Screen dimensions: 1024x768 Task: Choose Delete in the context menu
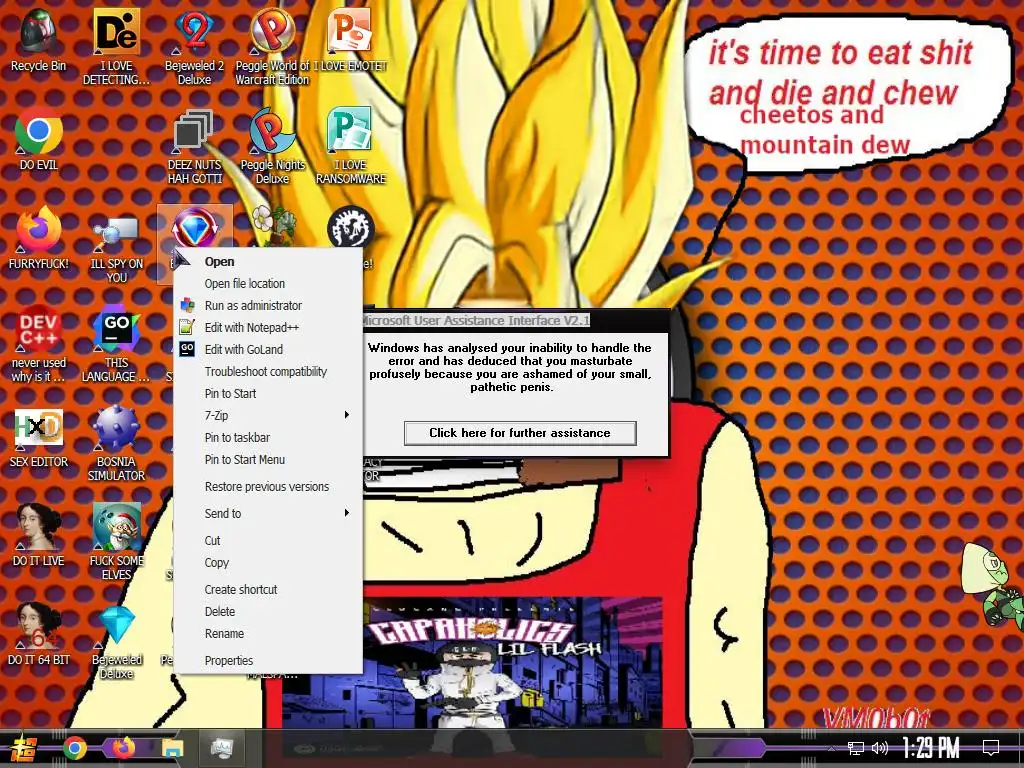click(268, 611)
